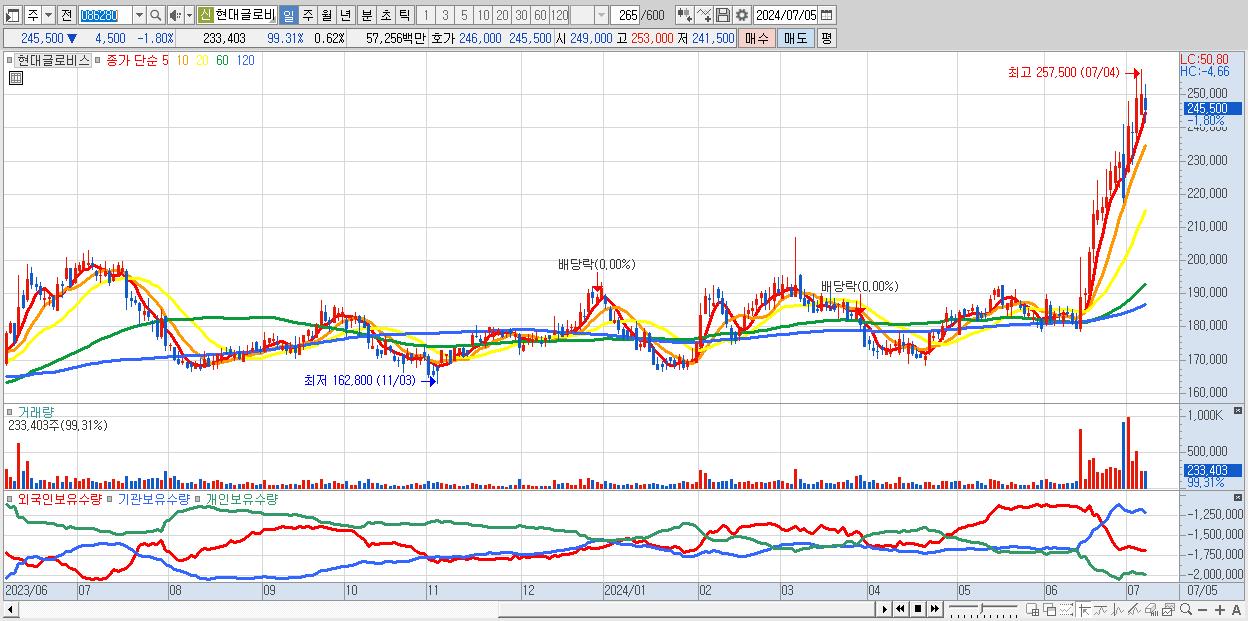Click the speaker sound icon
The image size is (1248, 621).
(x=175, y=15)
